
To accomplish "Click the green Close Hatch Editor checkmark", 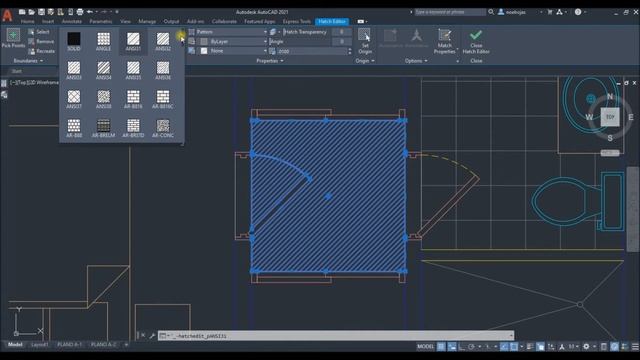I will click(x=476, y=35).
